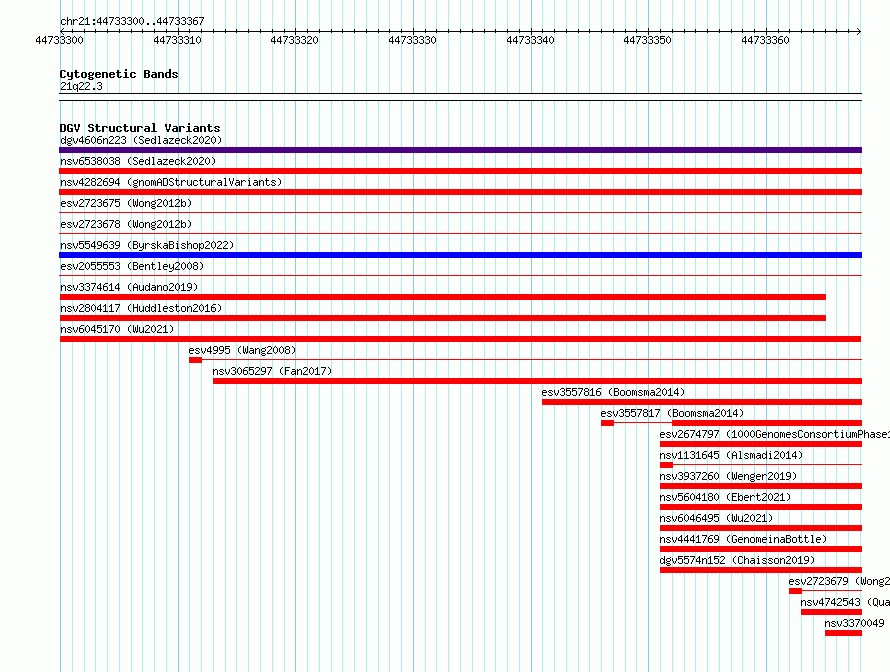Open variant nsv5549639 (ByrskaBishop2022) label
890x672 pixels.
coord(147,245)
